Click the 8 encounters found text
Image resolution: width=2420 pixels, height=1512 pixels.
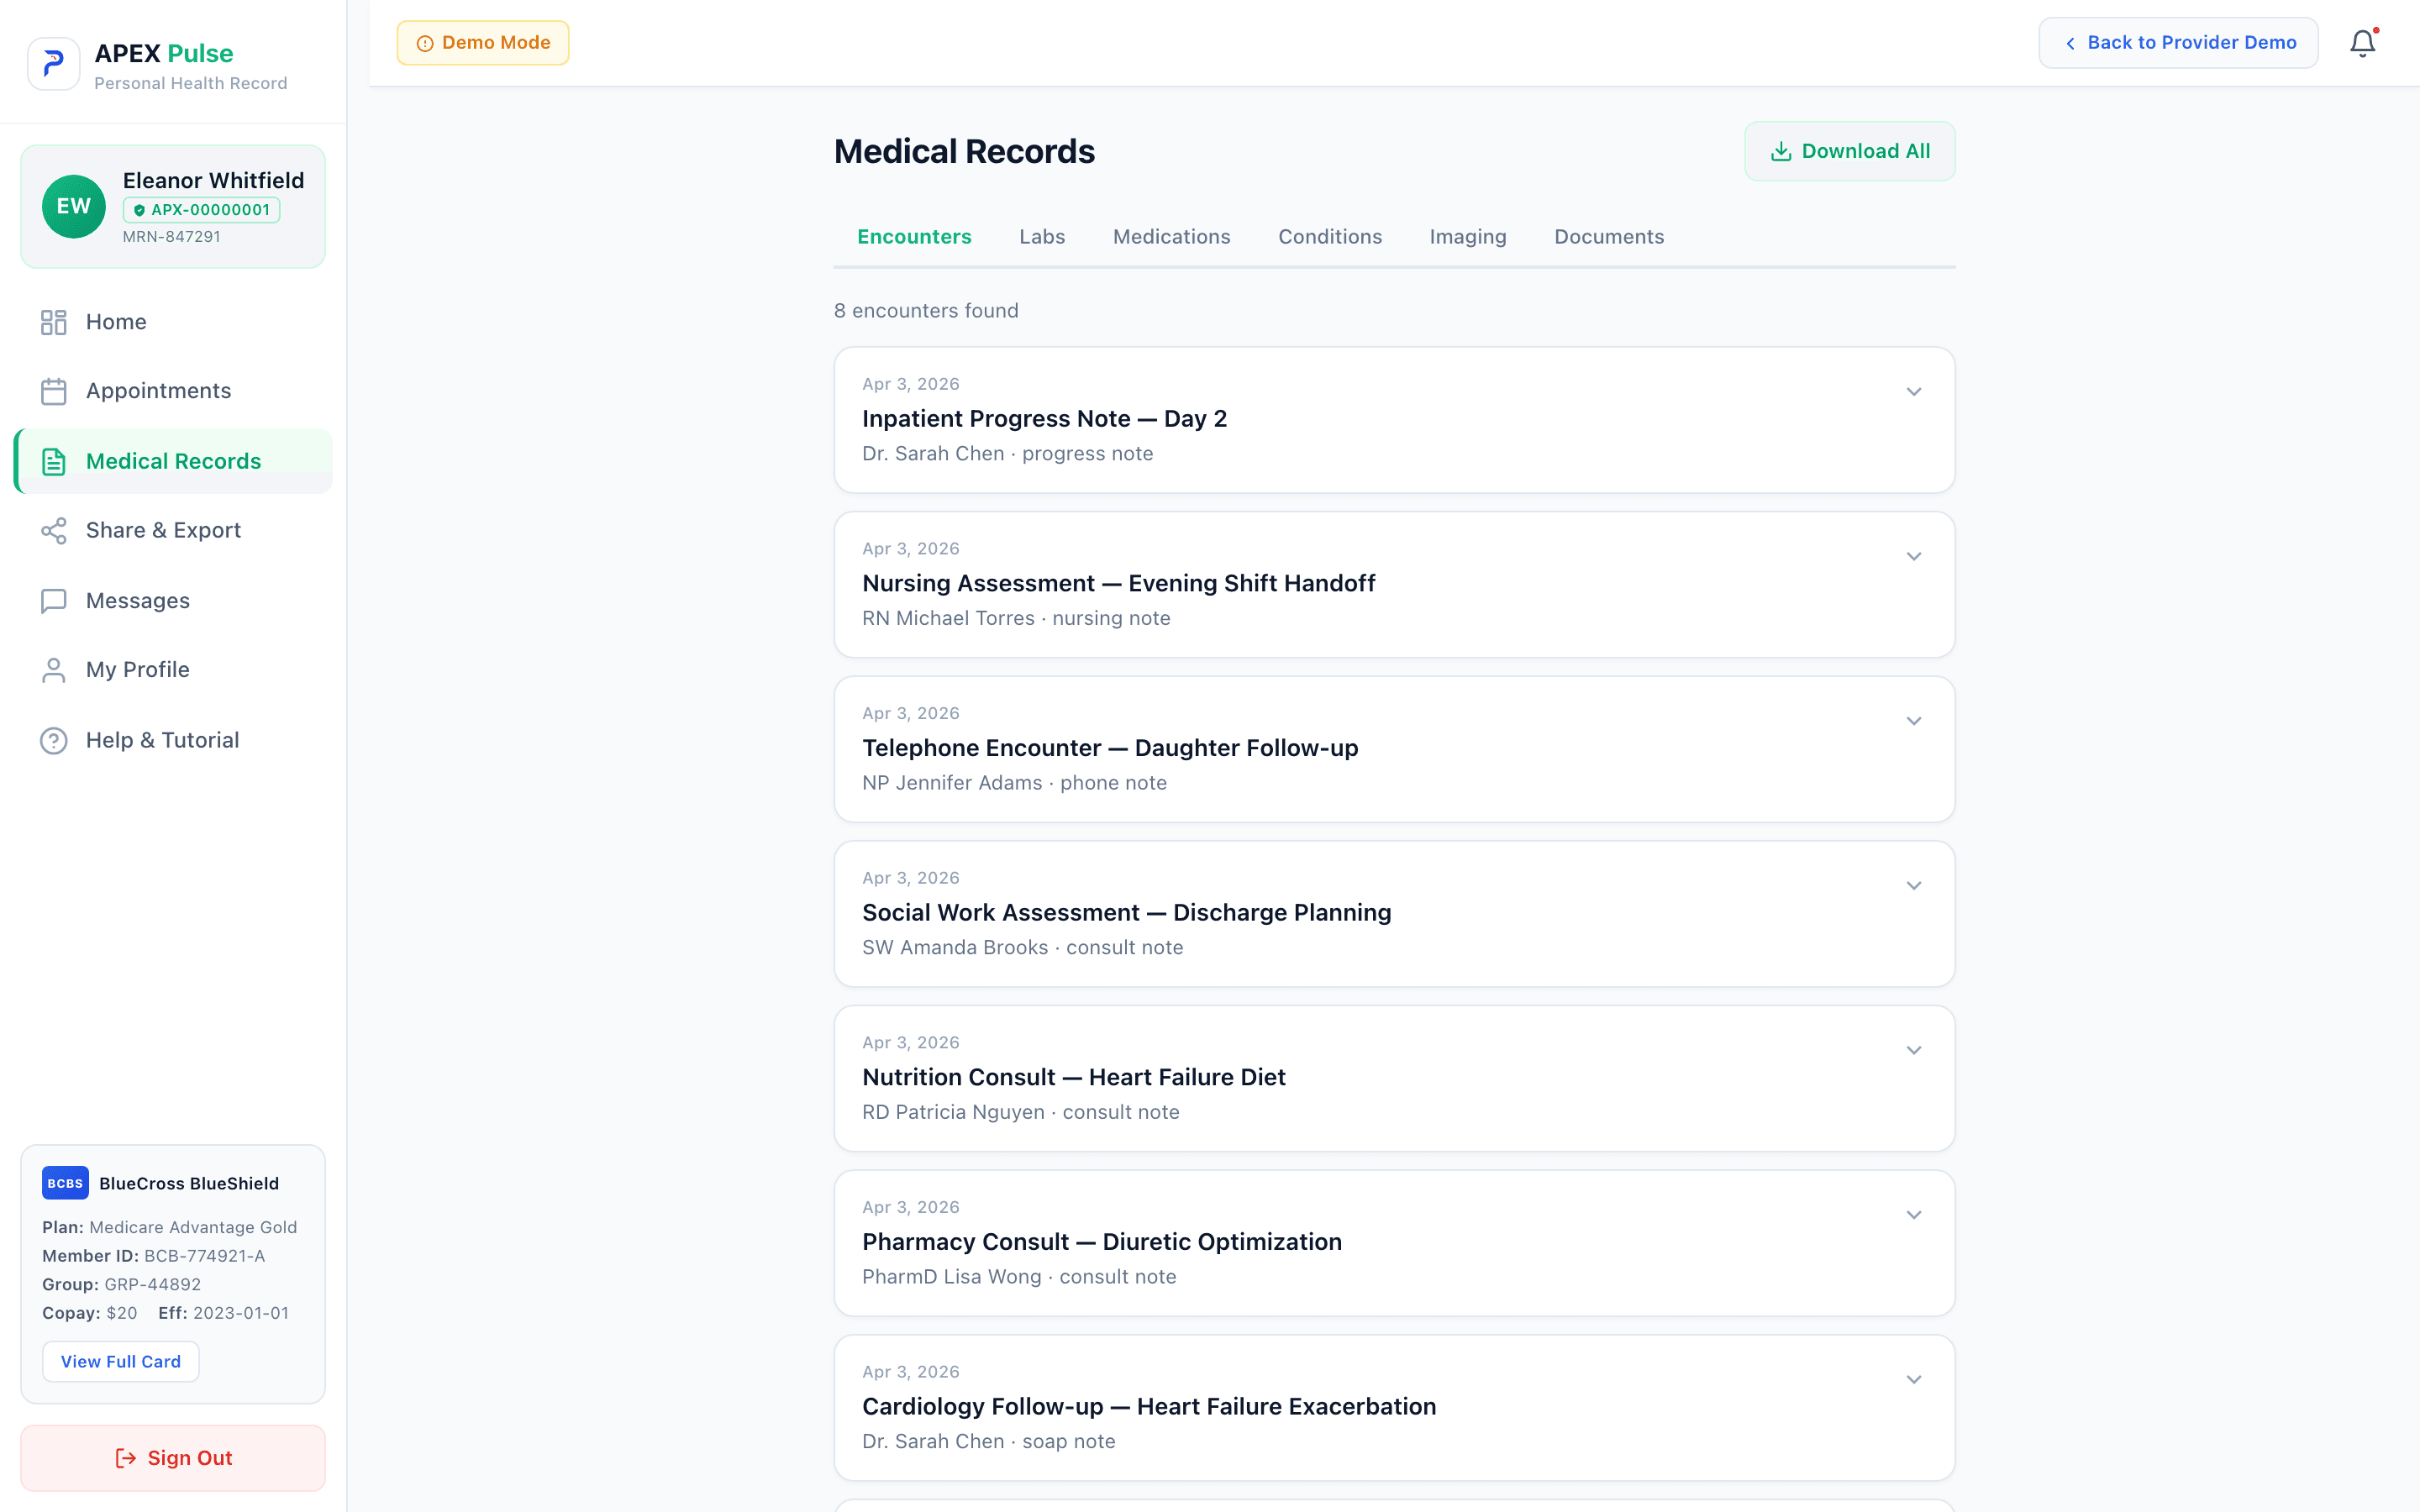(926, 311)
